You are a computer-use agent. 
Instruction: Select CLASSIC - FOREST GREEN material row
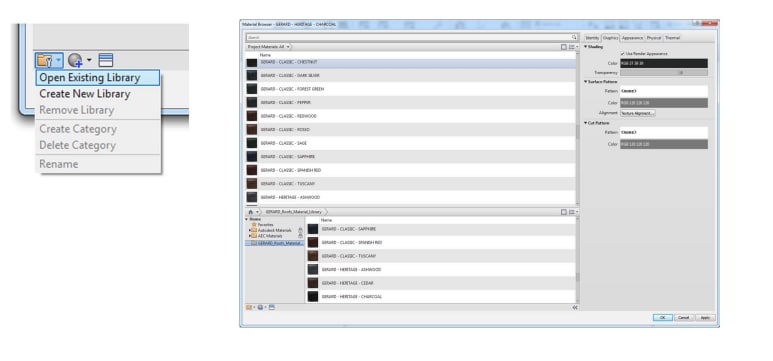click(410, 89)
